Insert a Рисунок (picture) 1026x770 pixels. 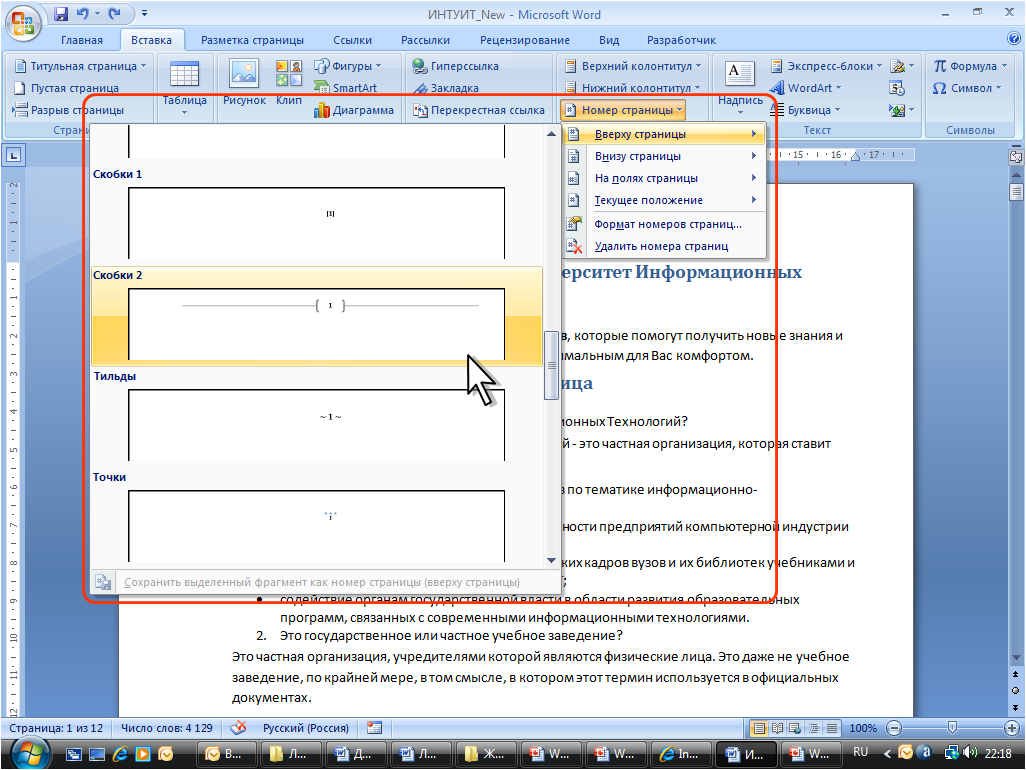(x=244, y=82)
